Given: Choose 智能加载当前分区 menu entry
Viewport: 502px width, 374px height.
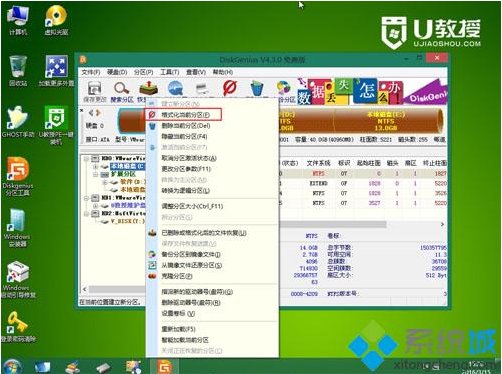Looking at the screenshot, I should pyautogui.click(x=212, y=340).
